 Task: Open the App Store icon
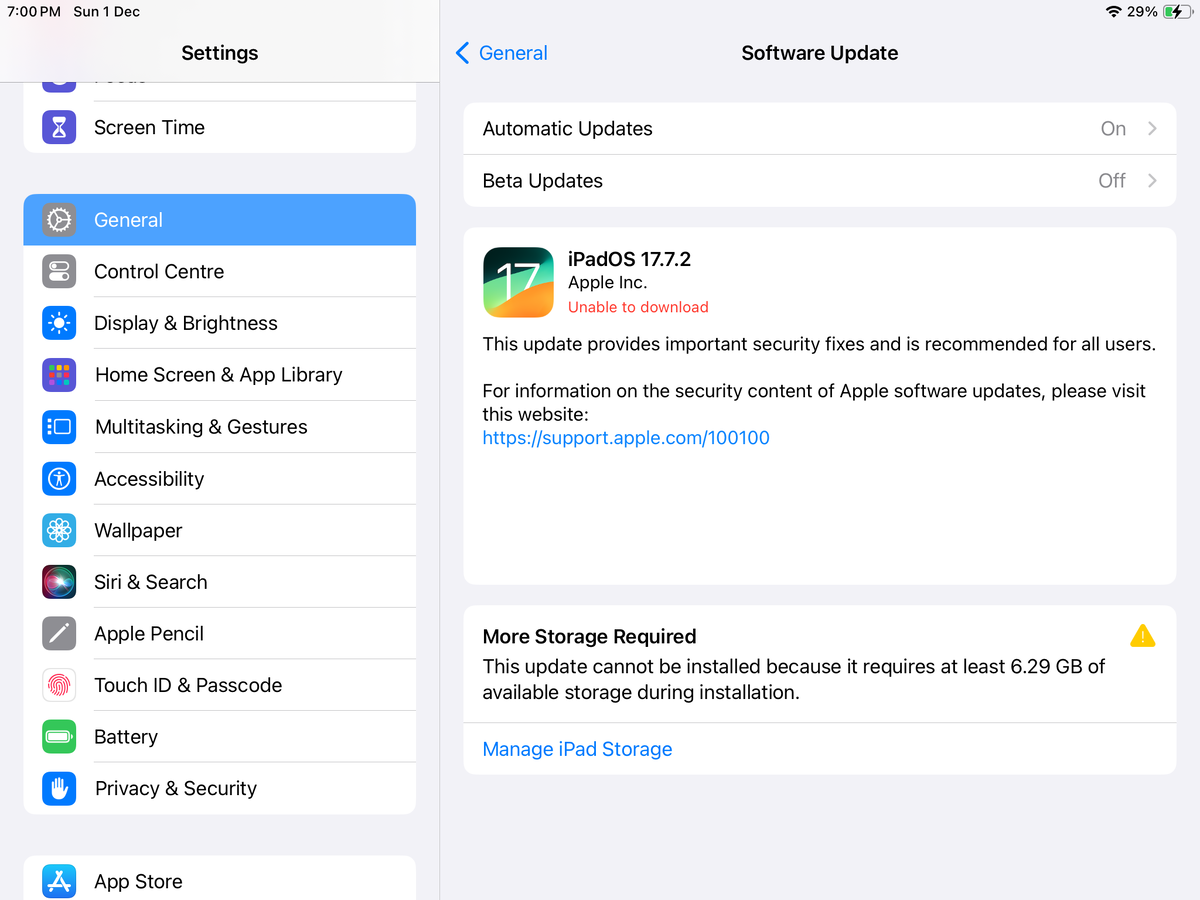coord(59,881)
